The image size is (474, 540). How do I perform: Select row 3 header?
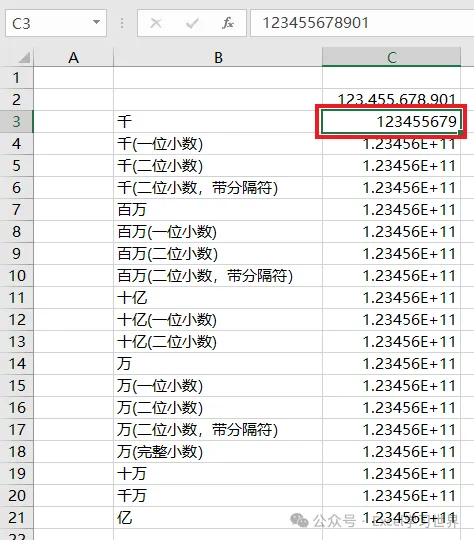[17, 122]
